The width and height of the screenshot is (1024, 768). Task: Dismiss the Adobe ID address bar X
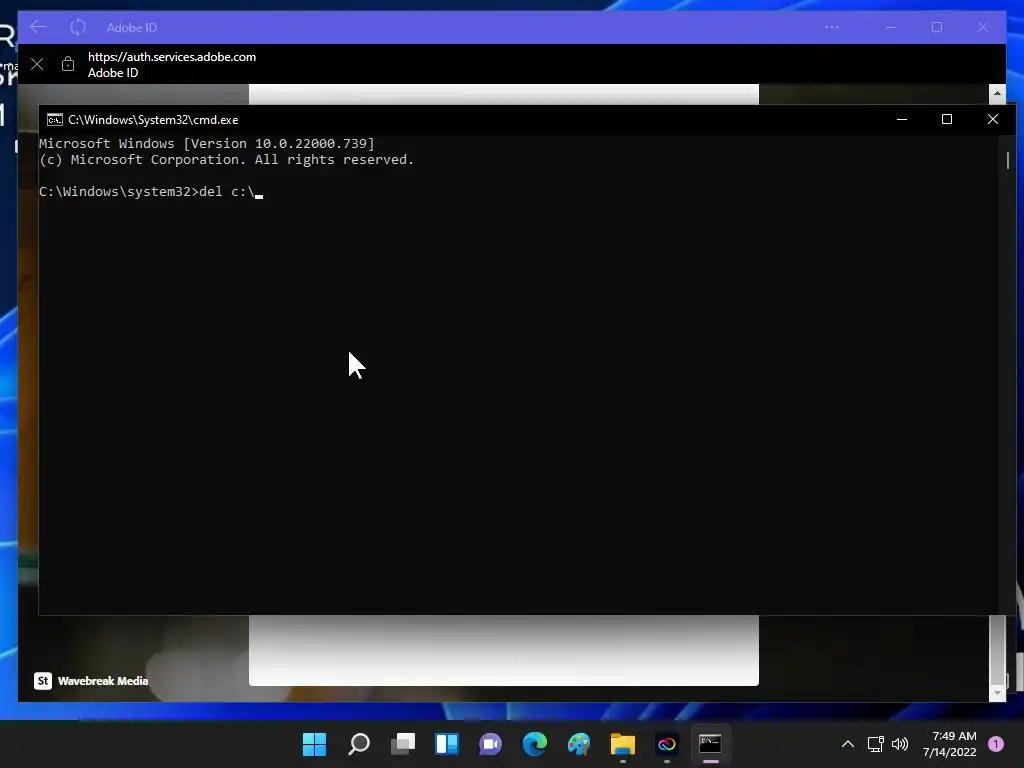(x=37, y=64)
